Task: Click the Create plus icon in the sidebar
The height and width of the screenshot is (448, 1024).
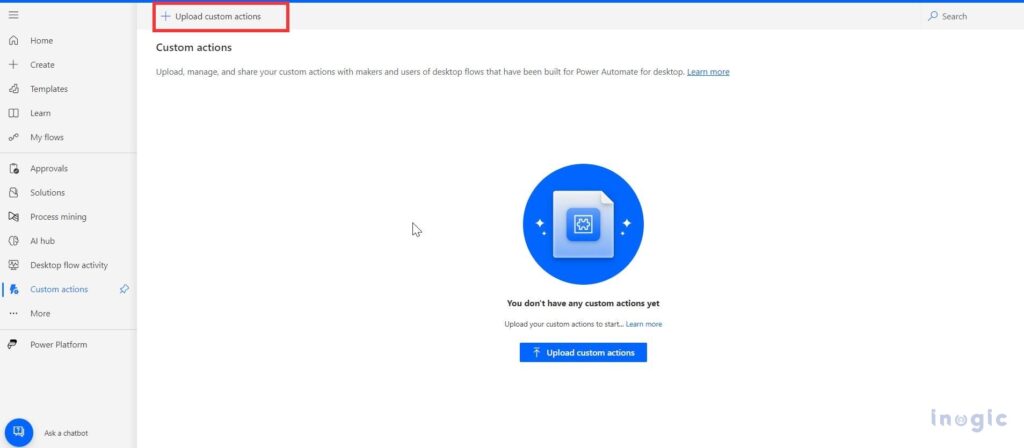Action: click(x=13, y=65)
